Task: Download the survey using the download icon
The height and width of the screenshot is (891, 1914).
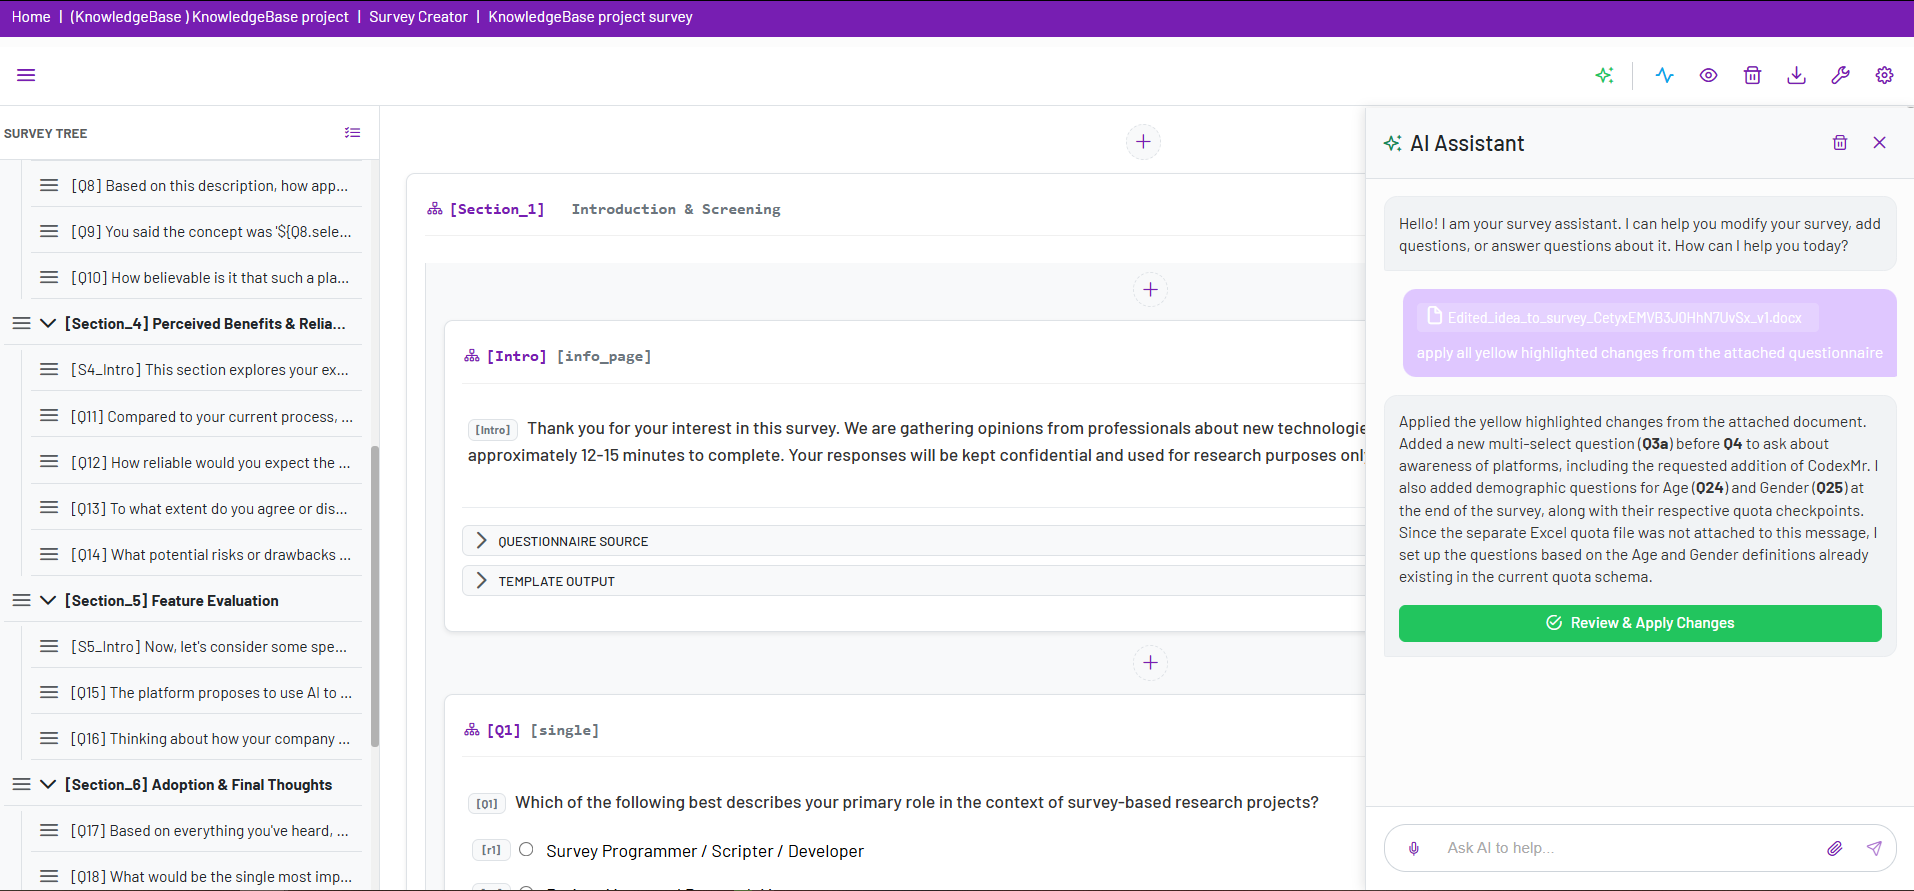Action: pos(1796,75)
